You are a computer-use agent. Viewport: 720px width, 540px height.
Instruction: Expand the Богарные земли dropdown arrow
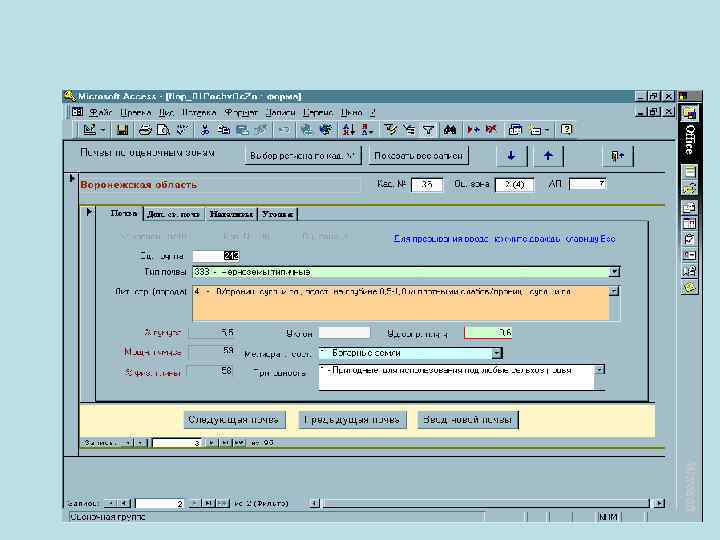coord(497,353)
